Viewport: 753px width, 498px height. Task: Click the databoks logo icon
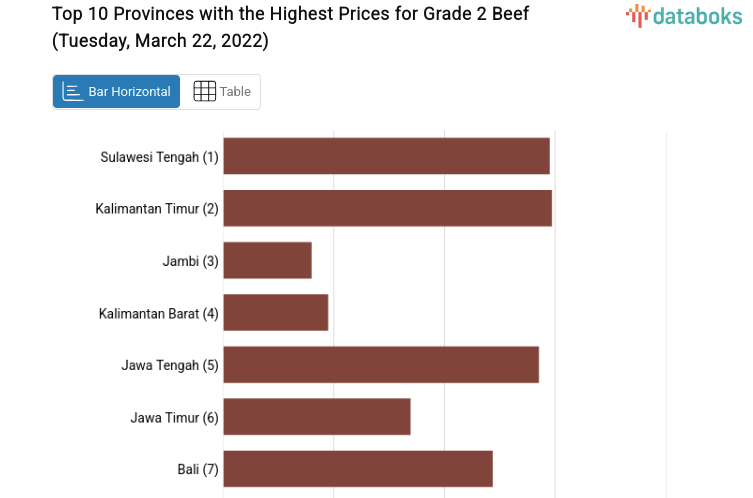click(x=637, y=15)
